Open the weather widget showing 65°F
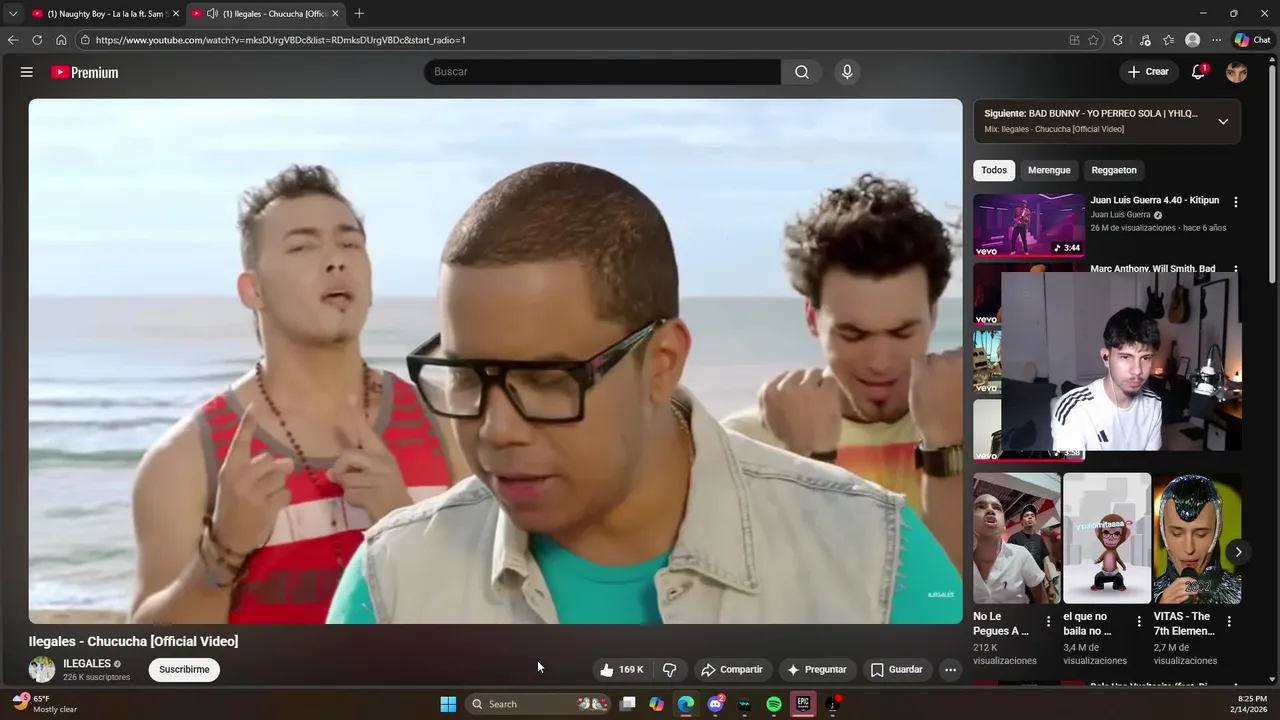1280x720 pixels. (x=45, y=704)
